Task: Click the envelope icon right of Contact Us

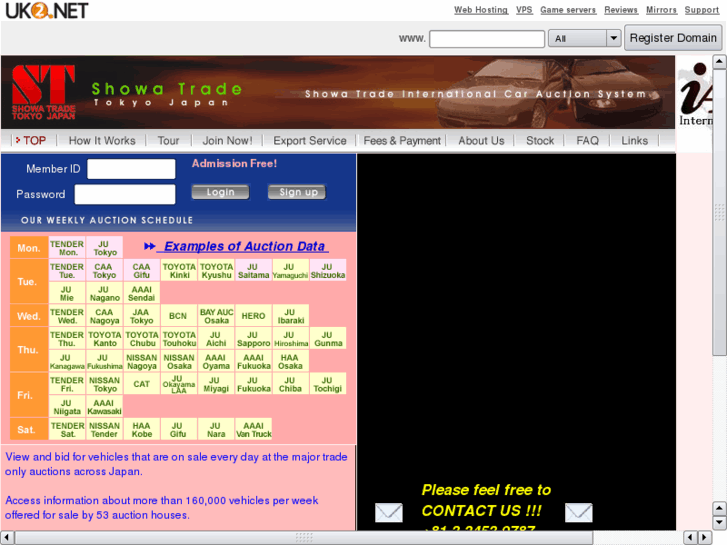Action: pos(579,512)
